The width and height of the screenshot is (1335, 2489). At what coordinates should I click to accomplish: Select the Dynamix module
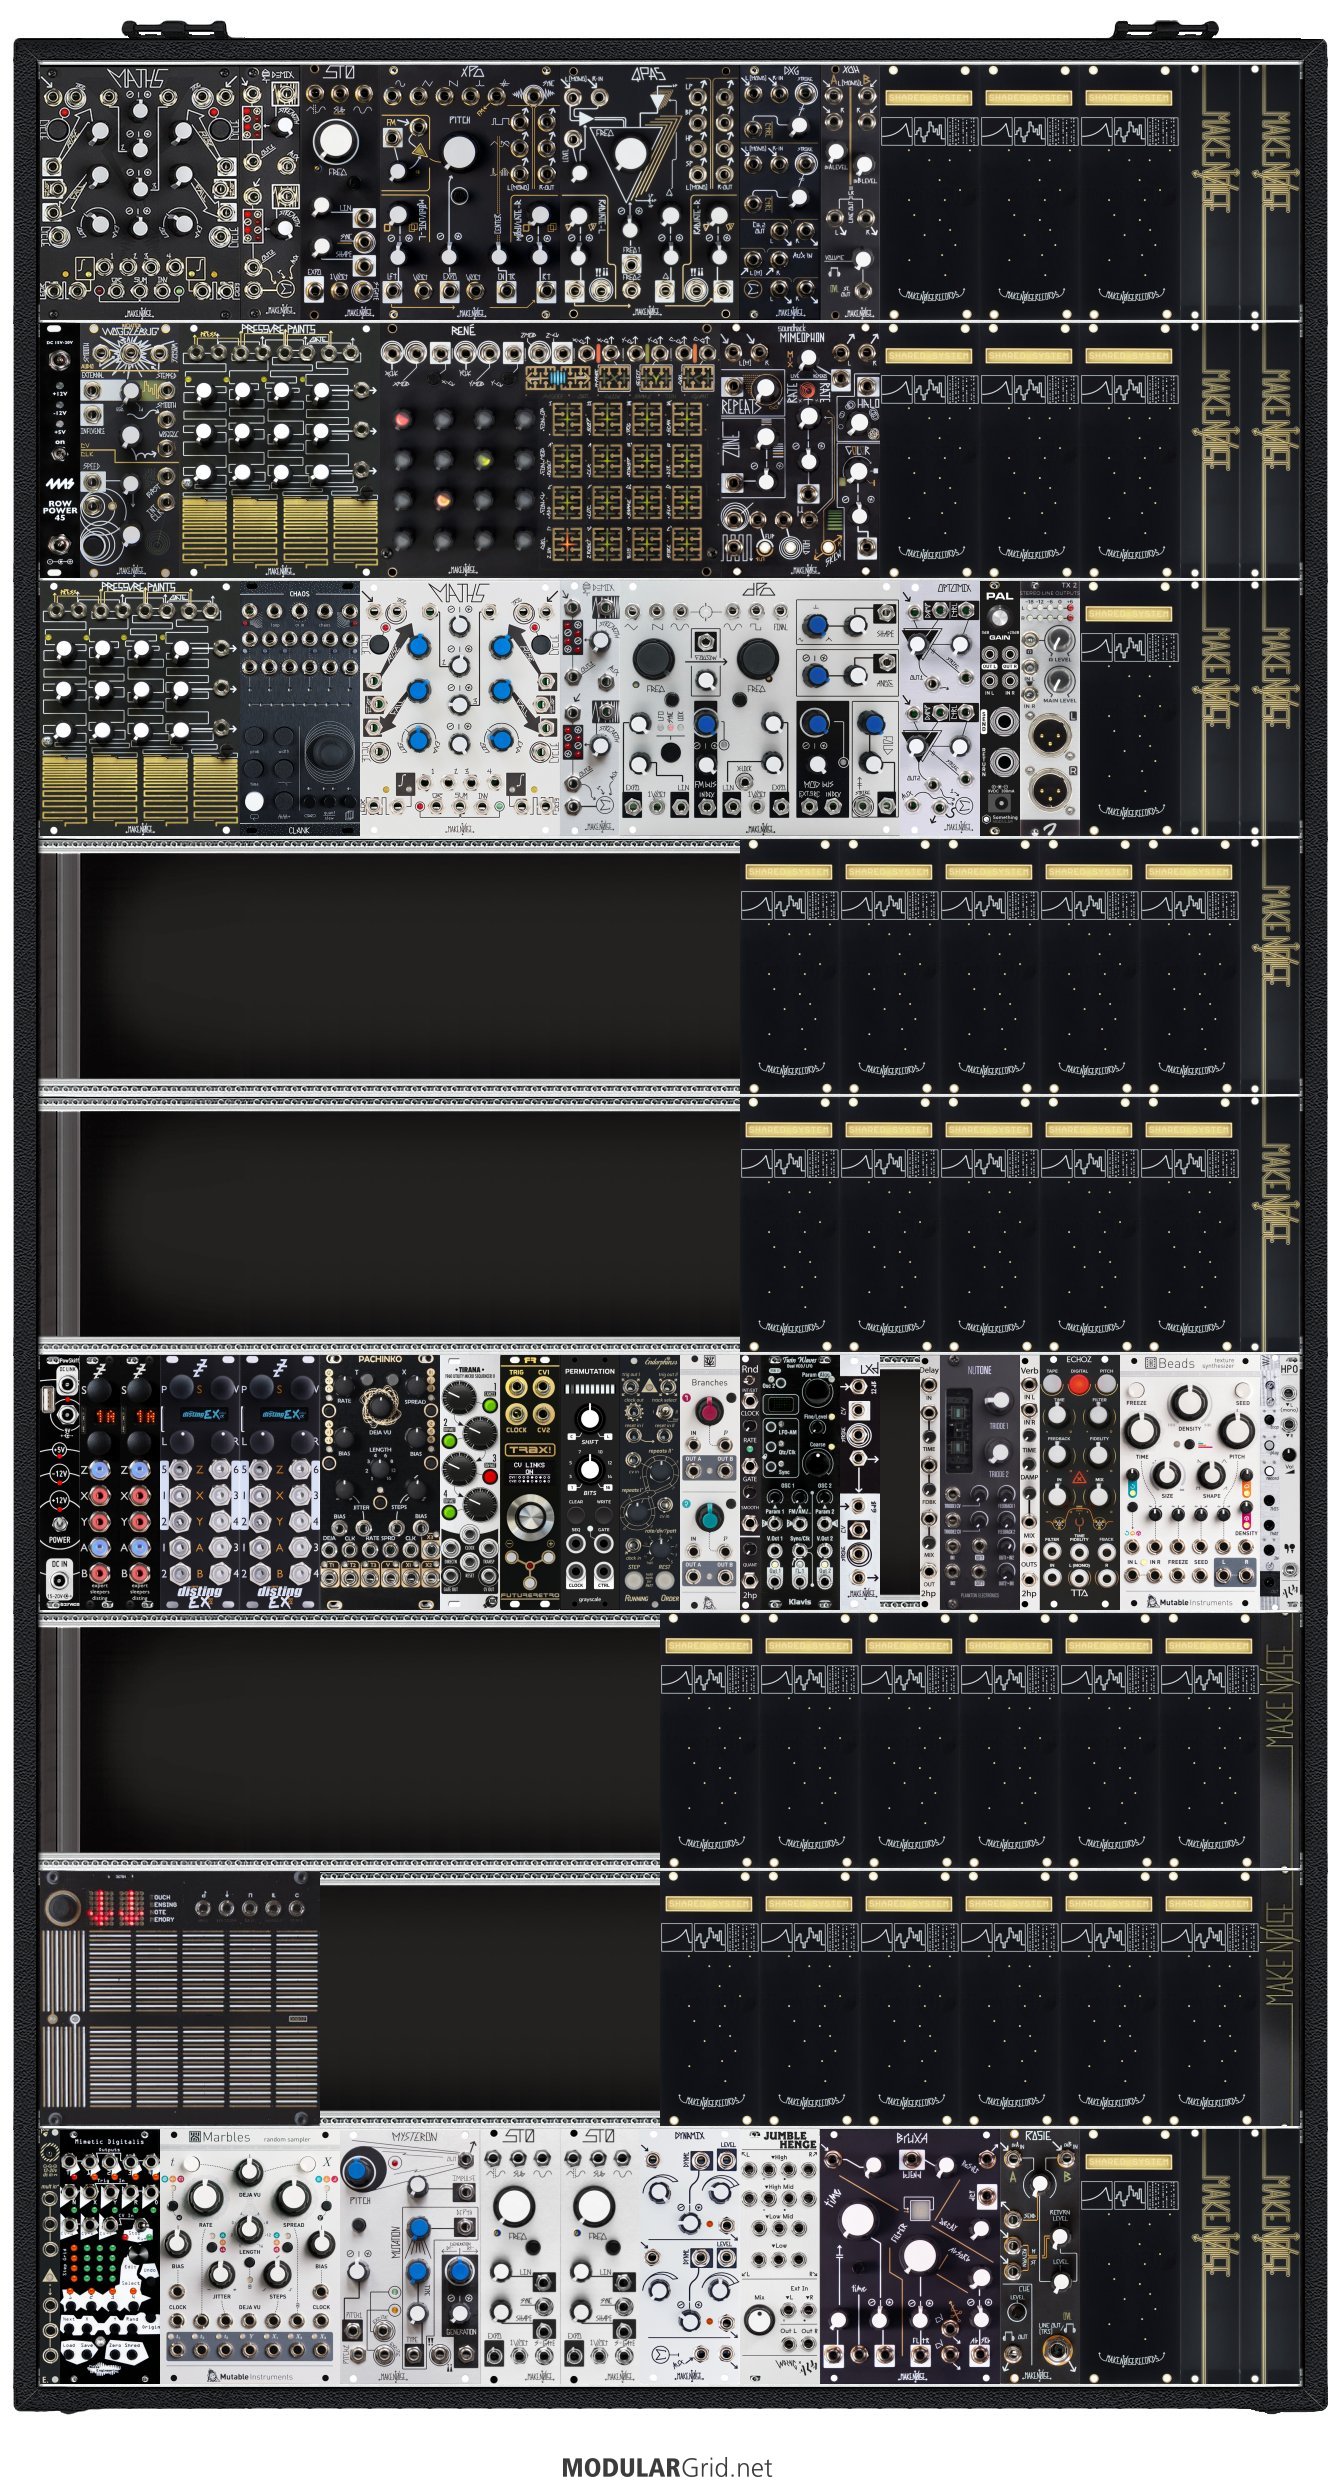pyautogui.click(x=690, y=2256)
